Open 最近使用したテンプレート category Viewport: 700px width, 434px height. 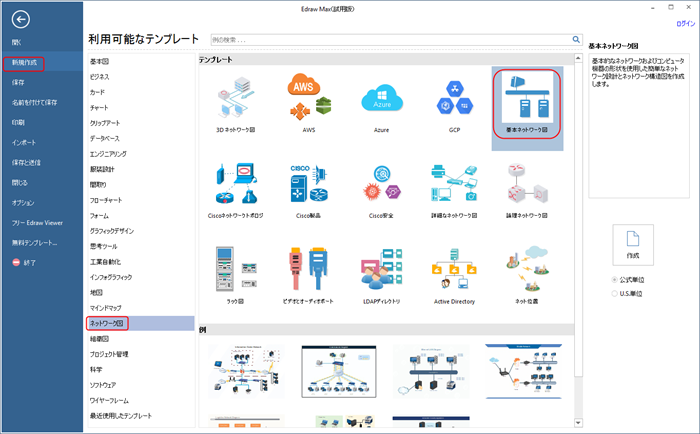121,416
